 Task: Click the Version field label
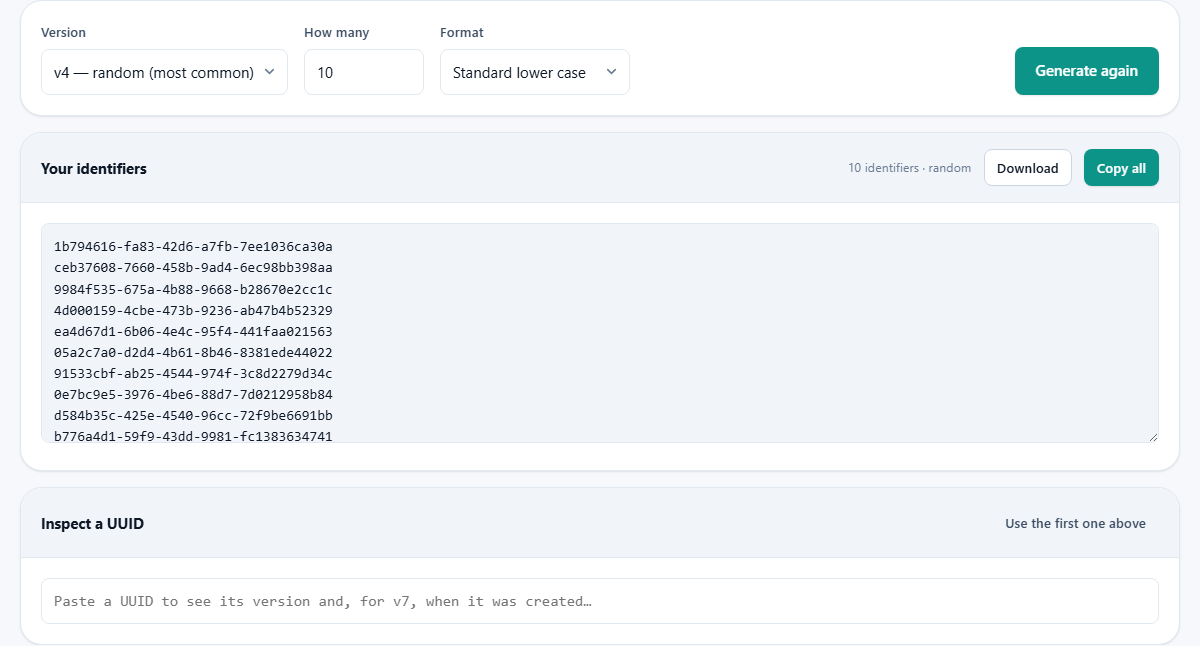point(63,33)
